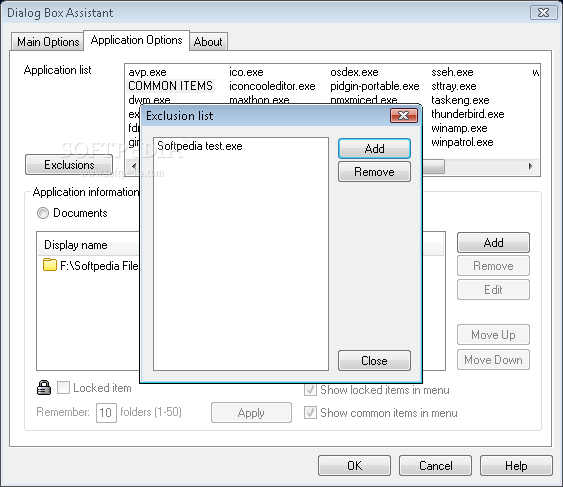563x487 pixels.
Task: Click the Cancel button
Action: tap(436, 466)
